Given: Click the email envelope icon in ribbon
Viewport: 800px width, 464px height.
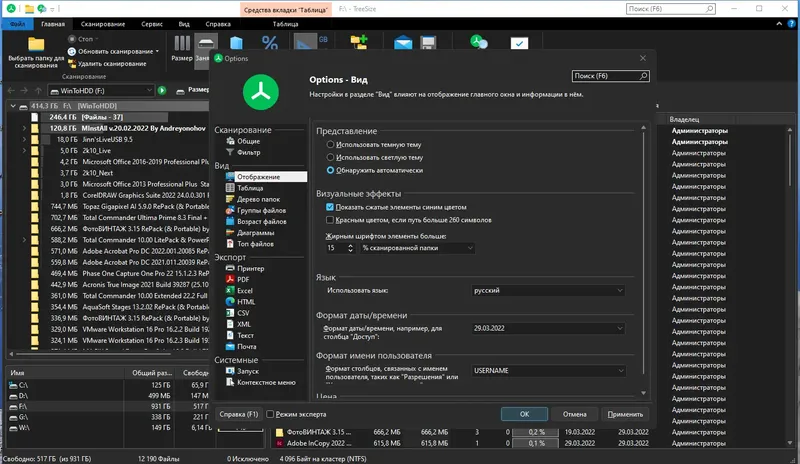Looking at the screenshot, I should point(403,42).
